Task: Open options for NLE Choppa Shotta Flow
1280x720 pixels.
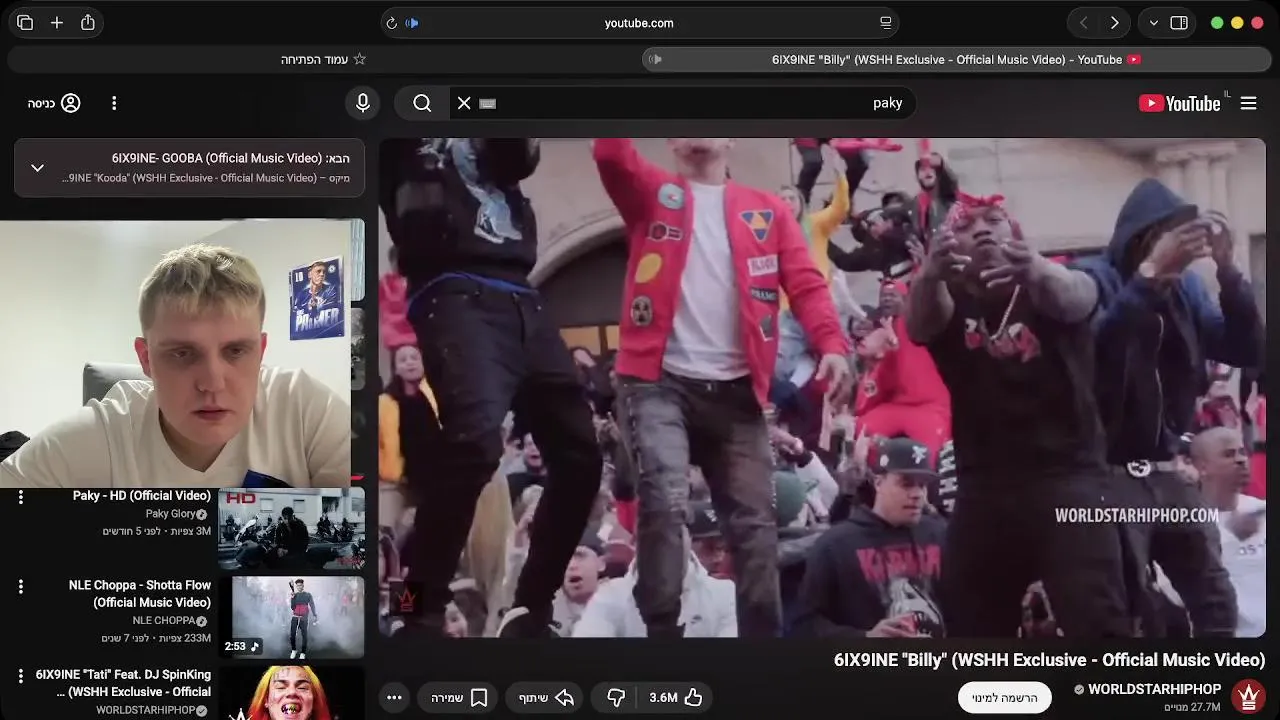Action: 20,586
